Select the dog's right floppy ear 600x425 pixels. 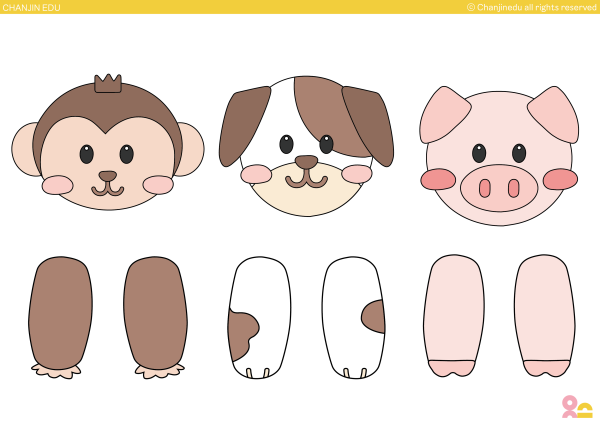370,123
